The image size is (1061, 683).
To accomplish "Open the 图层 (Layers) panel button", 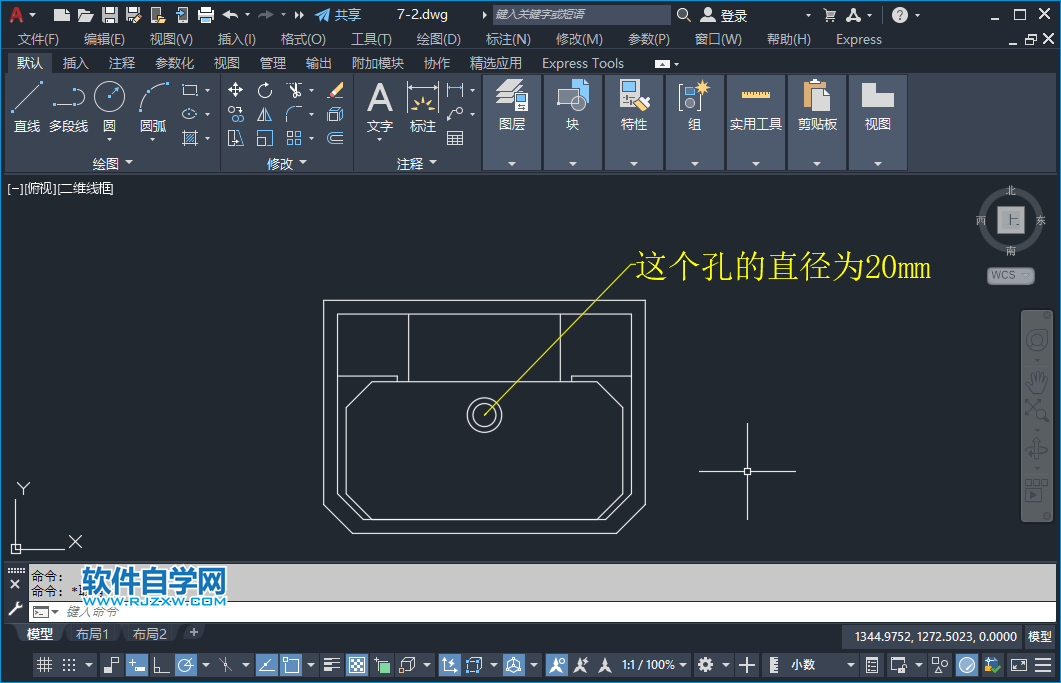I will click(x=512, y=107).
